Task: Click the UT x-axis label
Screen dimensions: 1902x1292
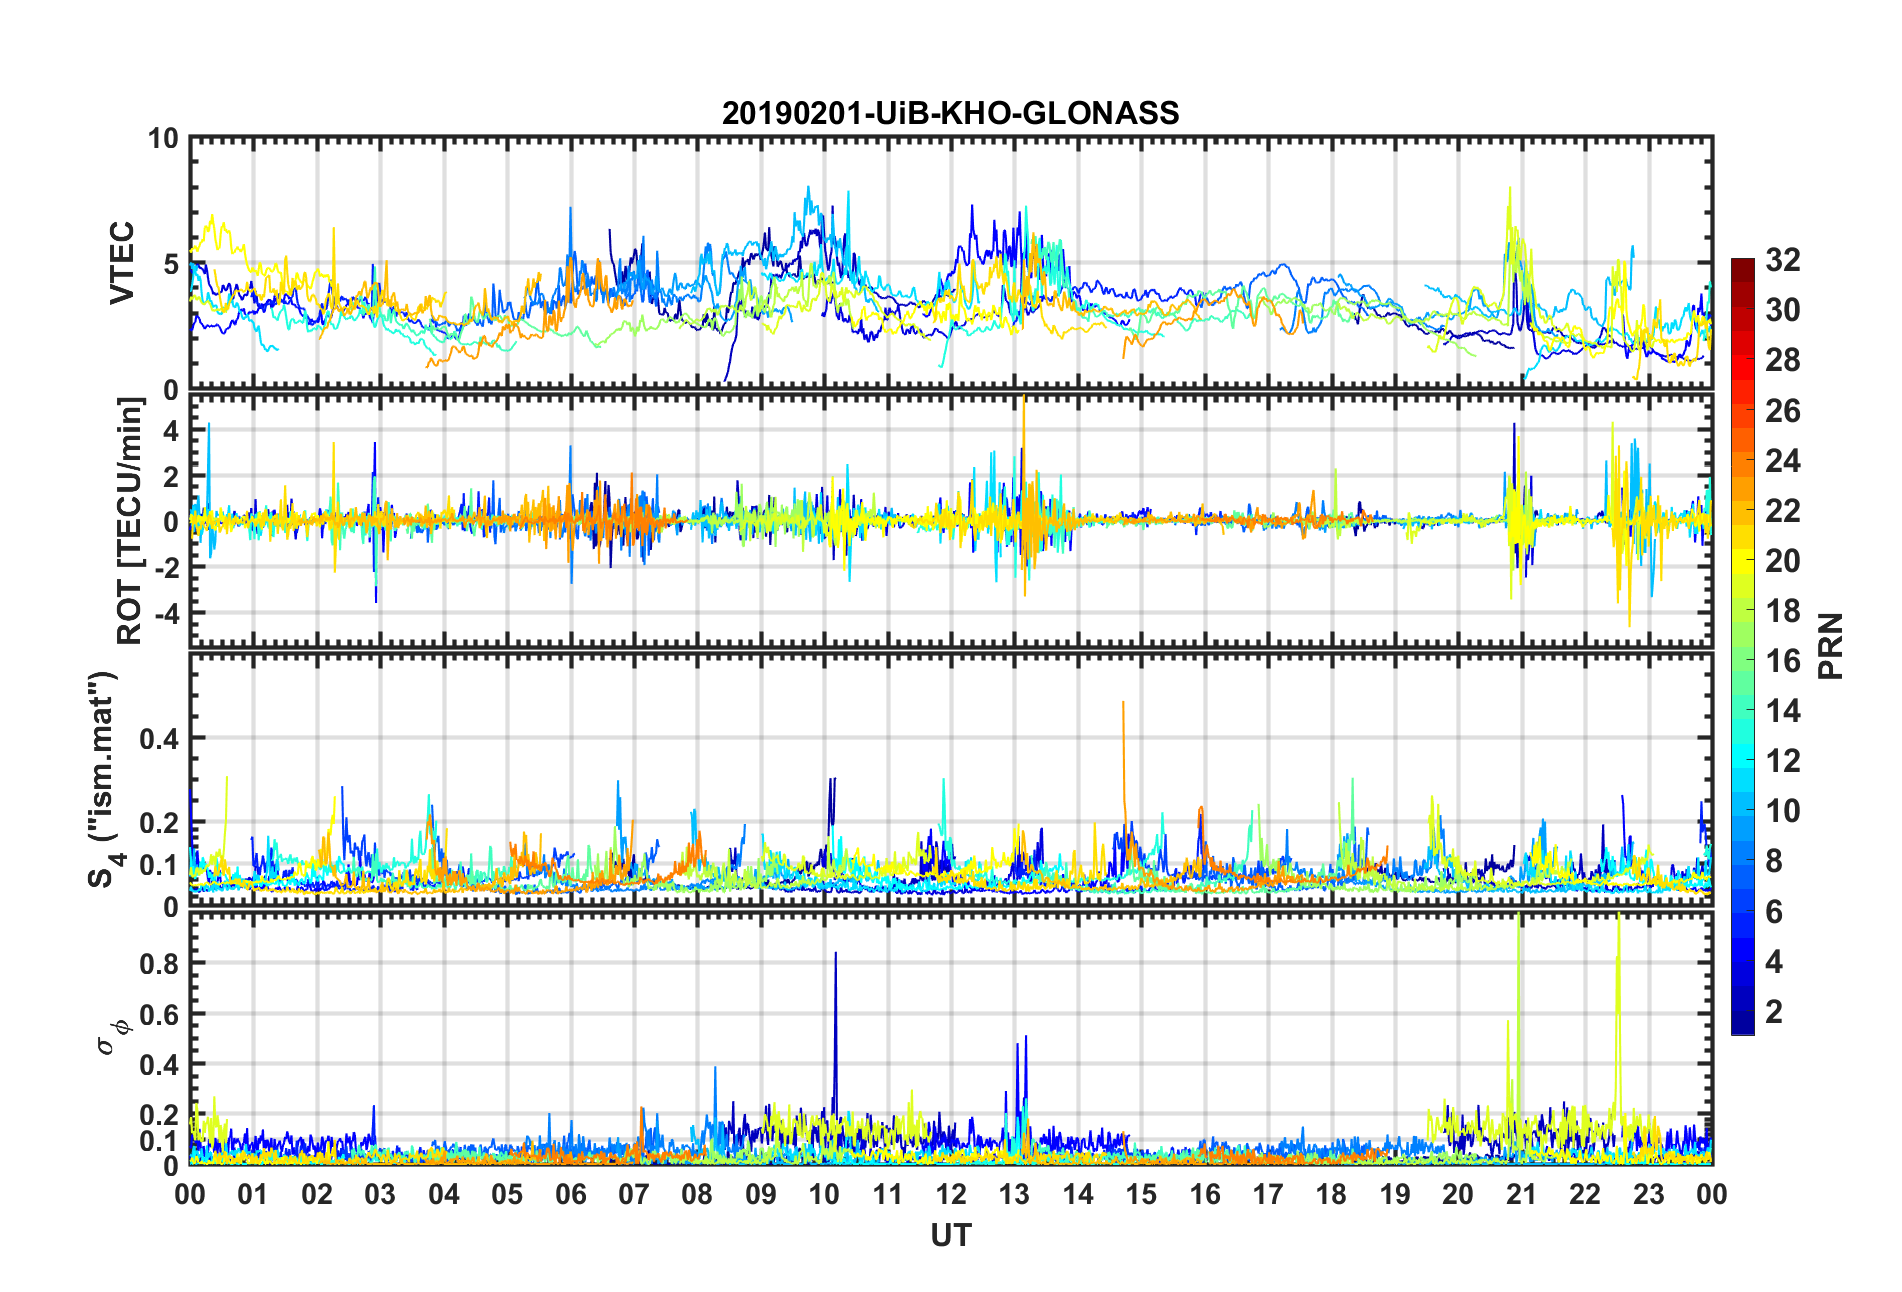Action: pos(950,1236)
